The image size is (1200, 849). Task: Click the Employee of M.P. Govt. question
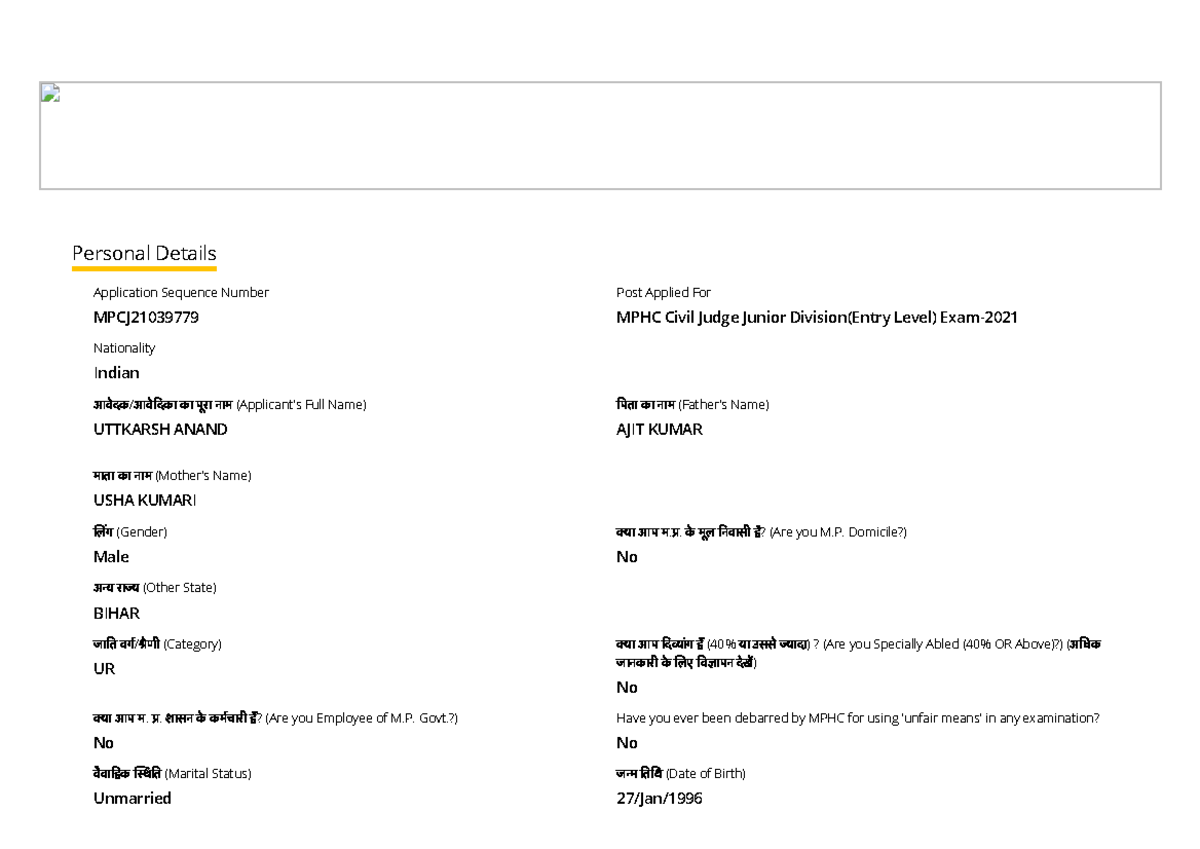(x=275, y=718)
